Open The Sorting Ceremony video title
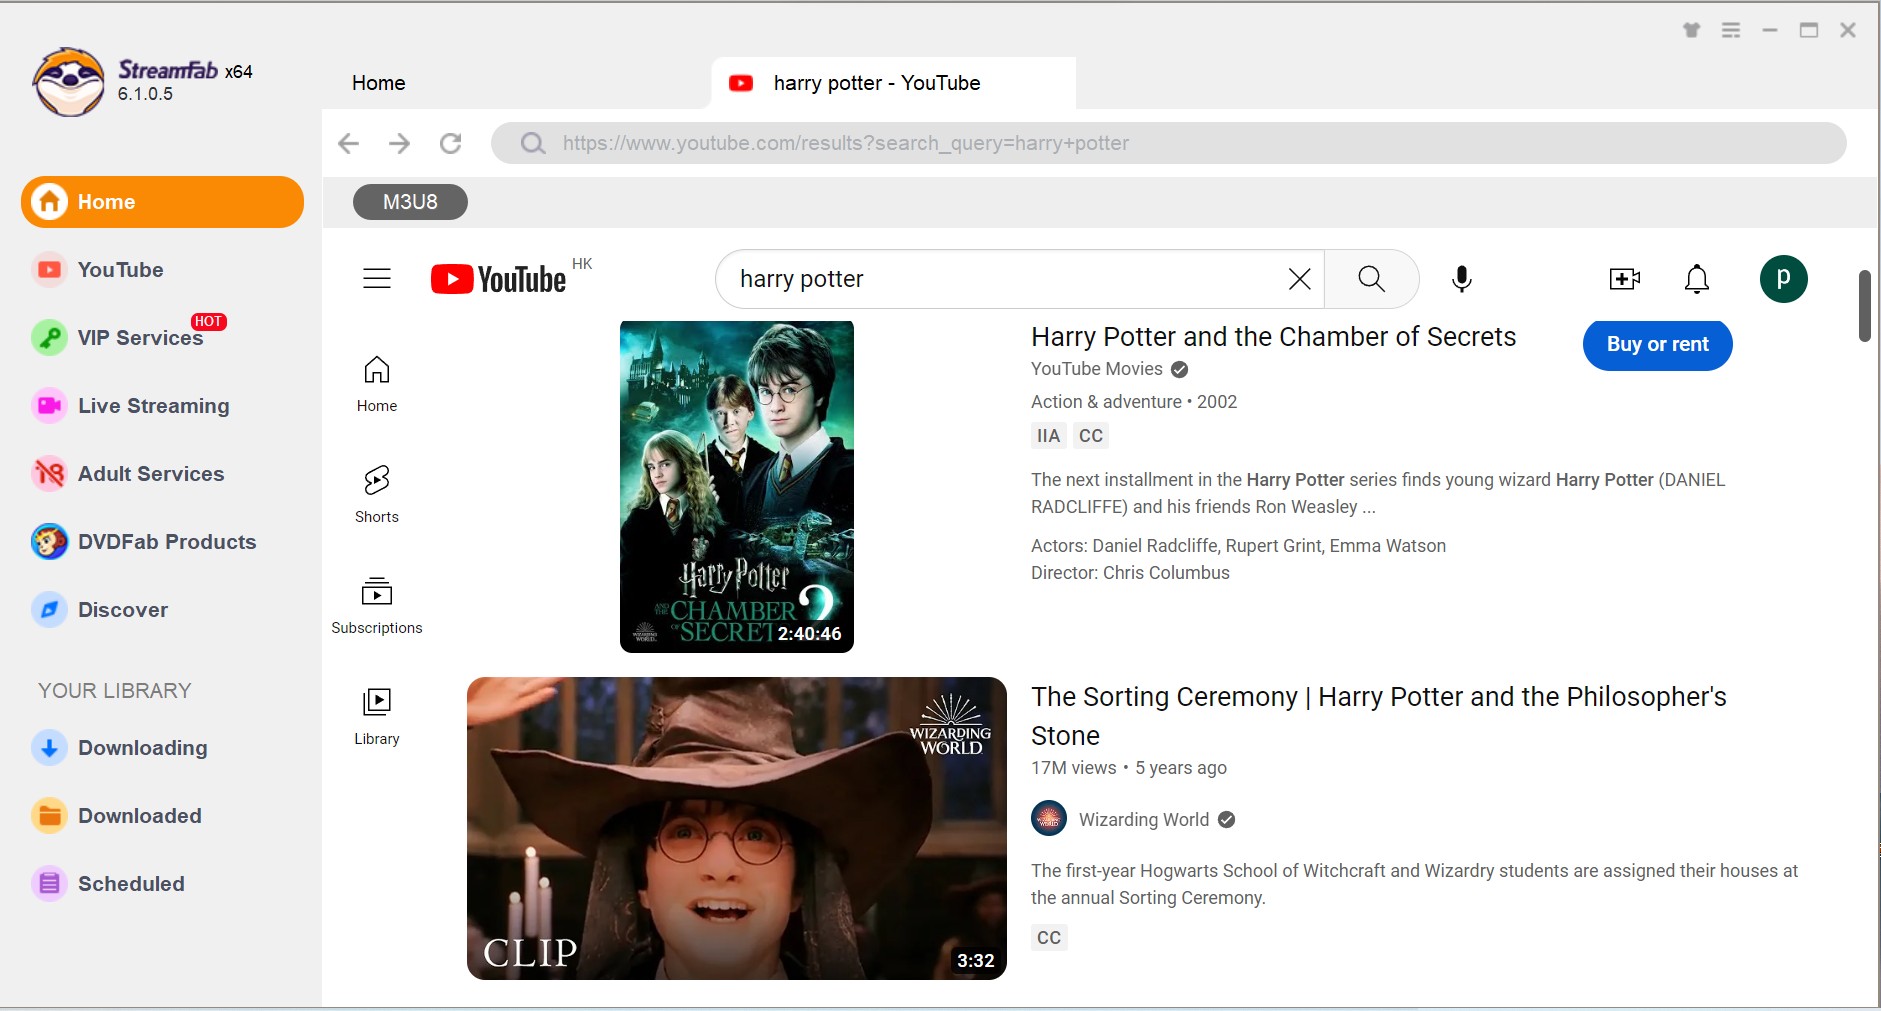The height and width of the screenshot is (1011, 1881). pos(1379,716)
